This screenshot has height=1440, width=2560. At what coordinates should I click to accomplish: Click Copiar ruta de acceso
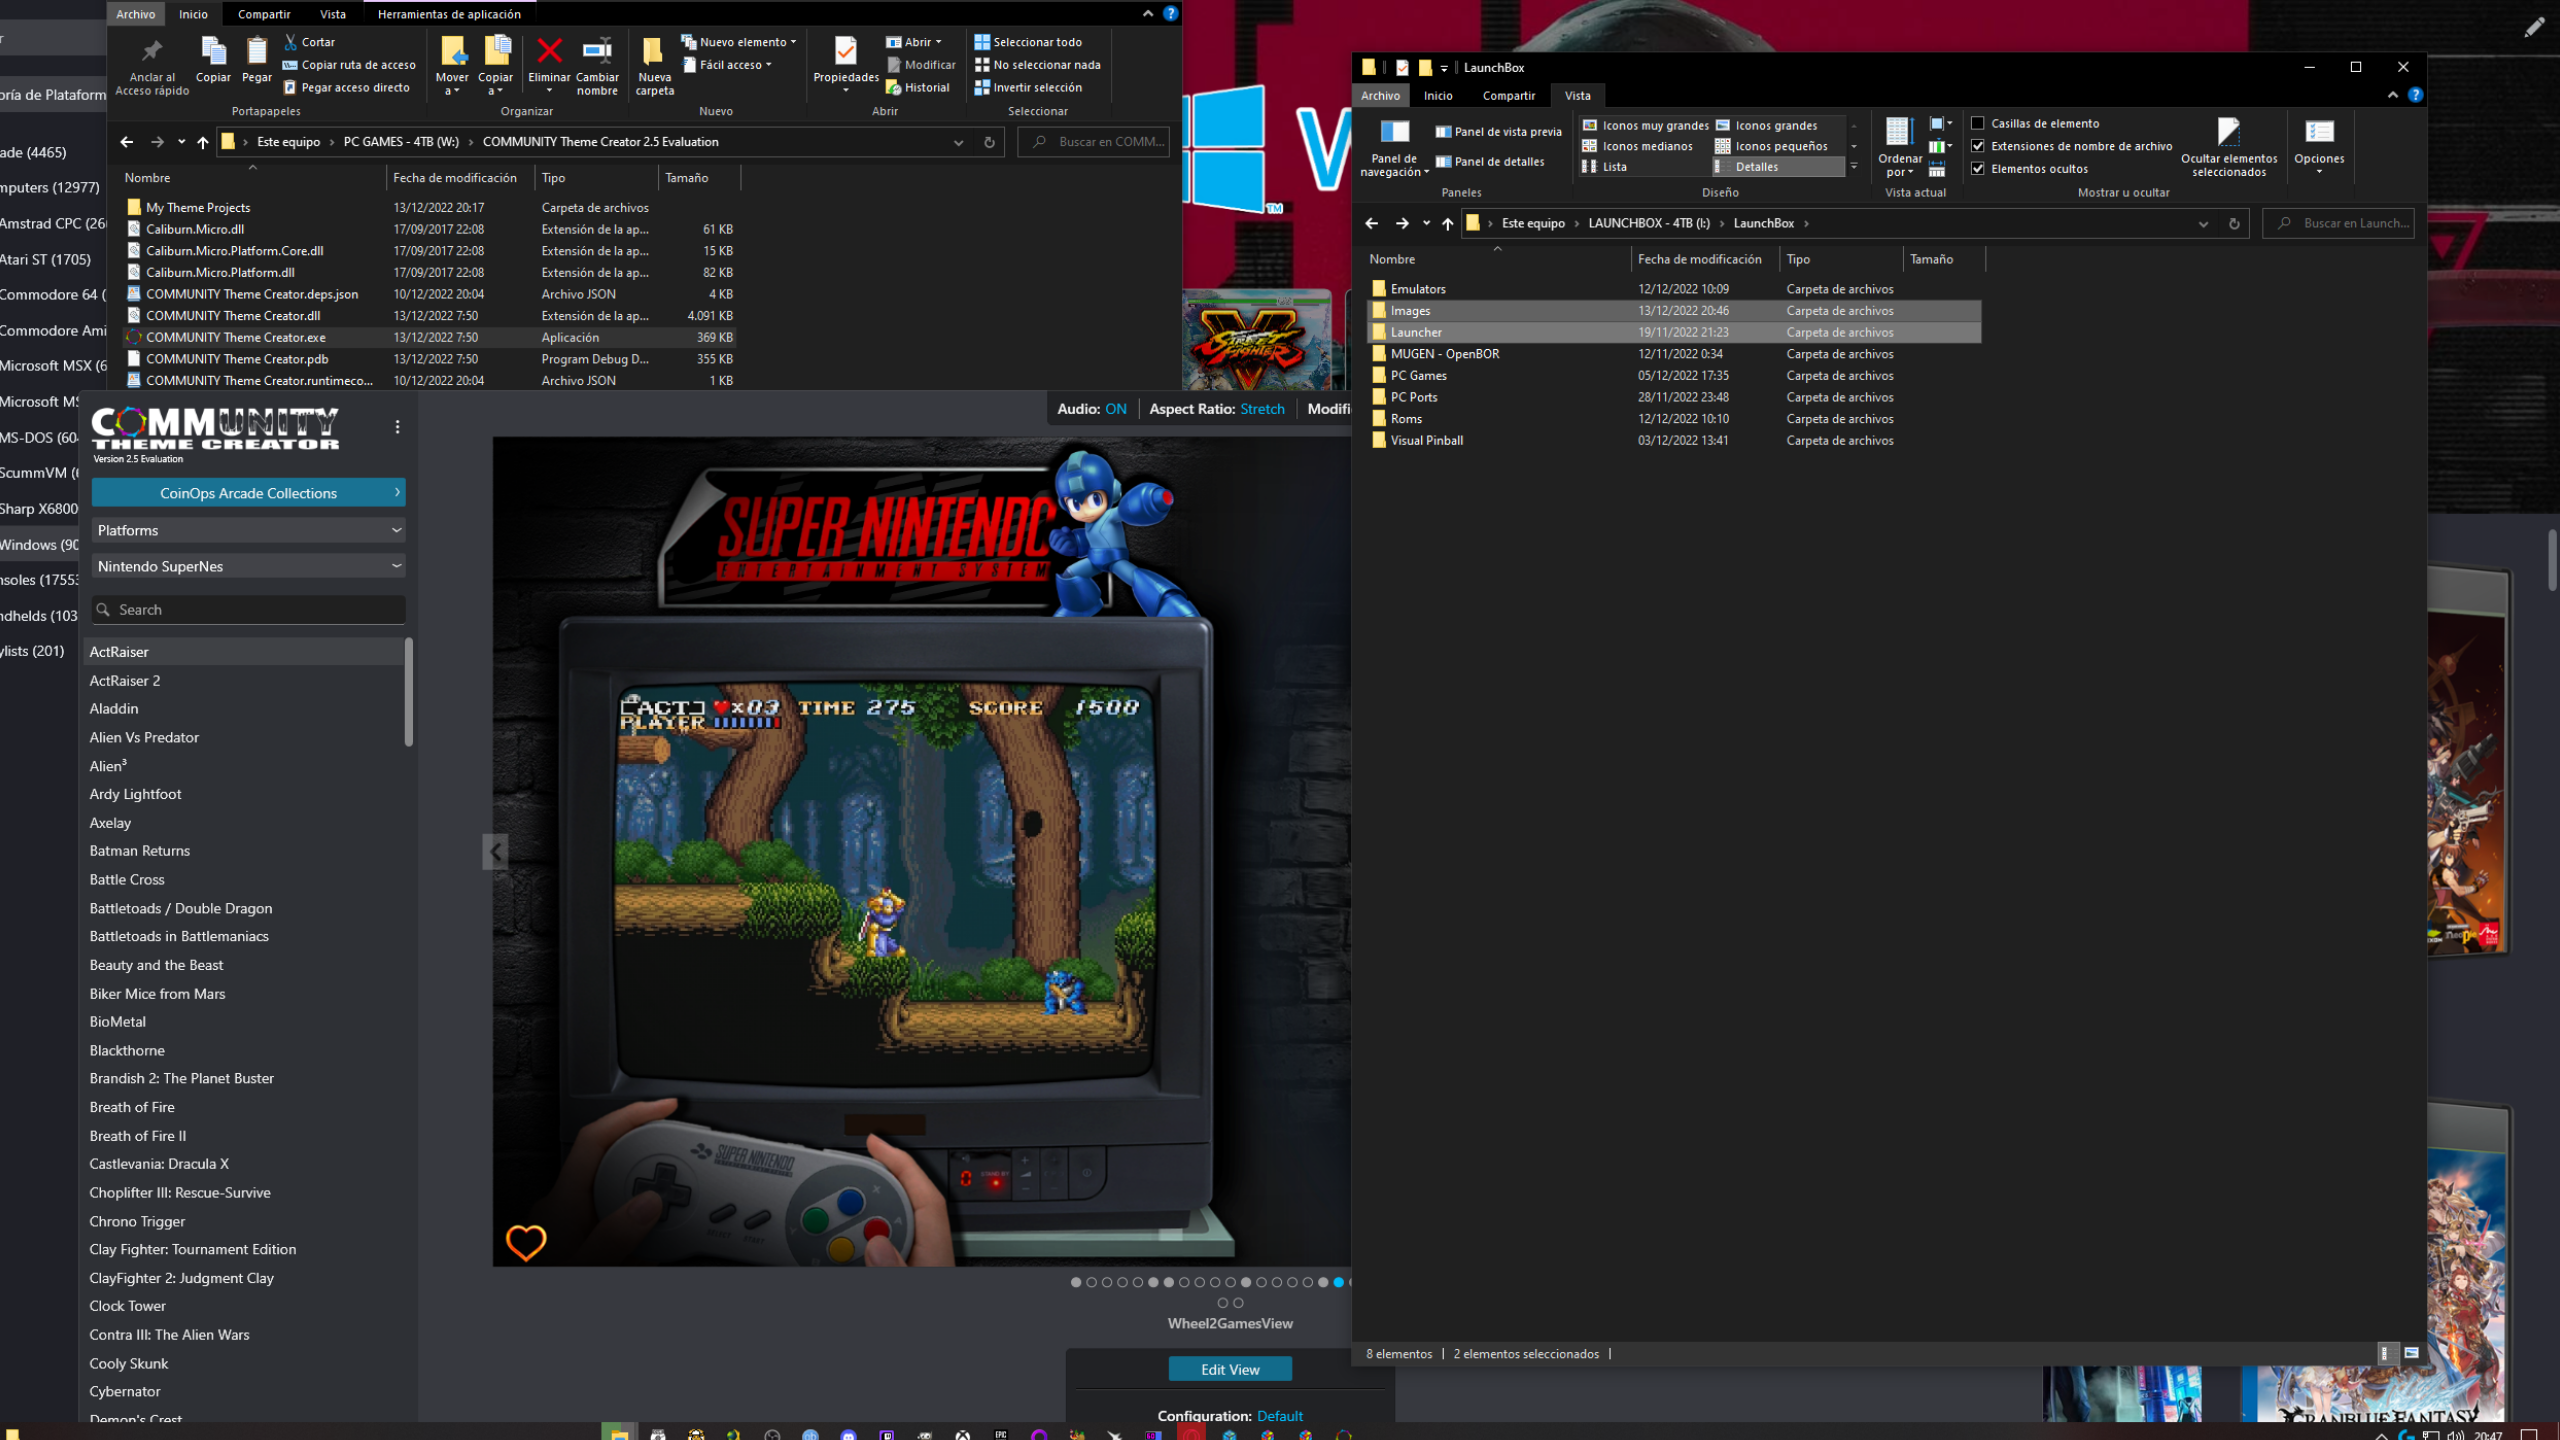349,65
